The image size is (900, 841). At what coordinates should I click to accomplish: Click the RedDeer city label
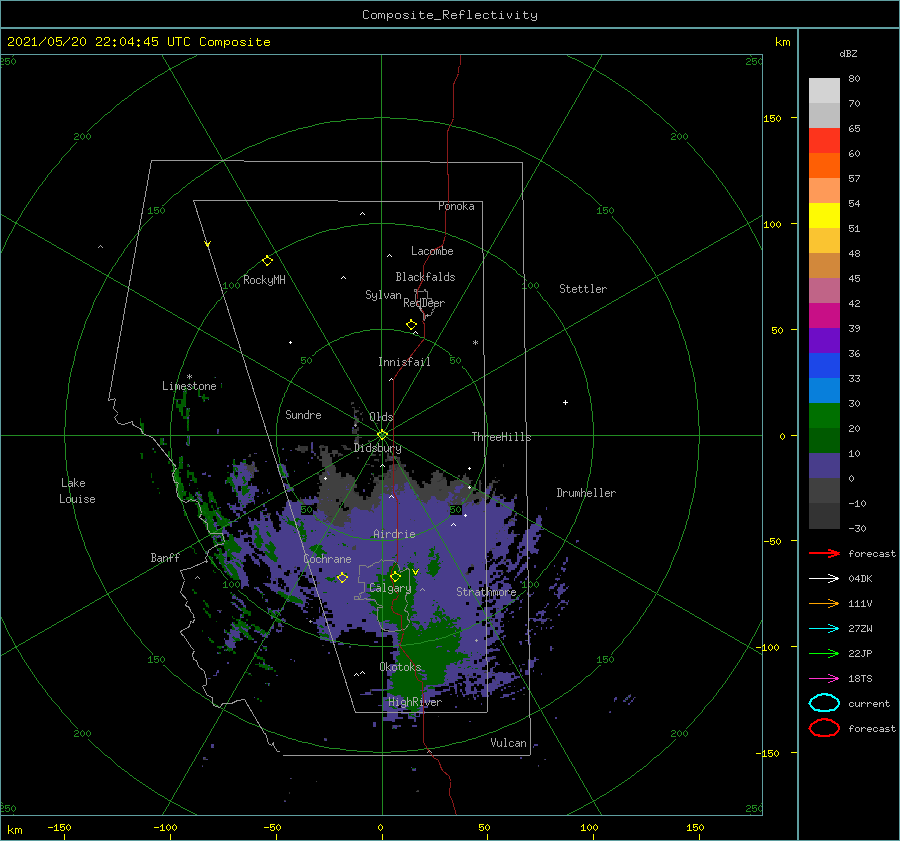click(424, 303)
